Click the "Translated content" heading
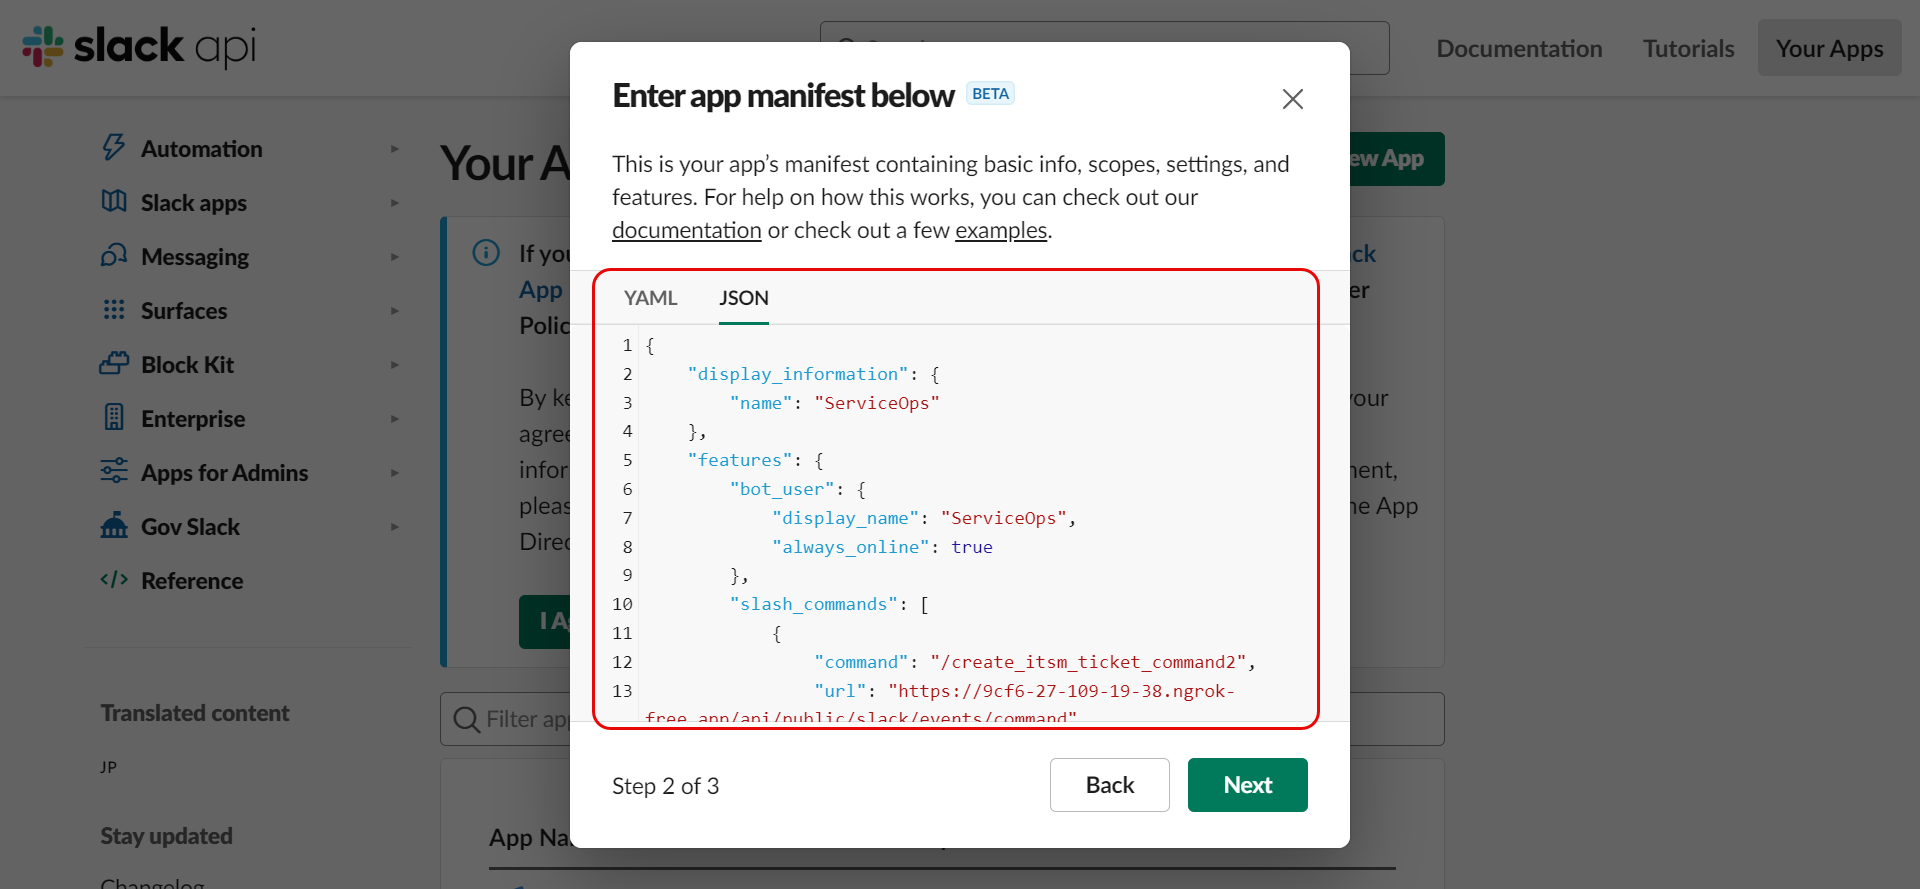This screenshot has height=889, width=1920. (x=195, y=713)
